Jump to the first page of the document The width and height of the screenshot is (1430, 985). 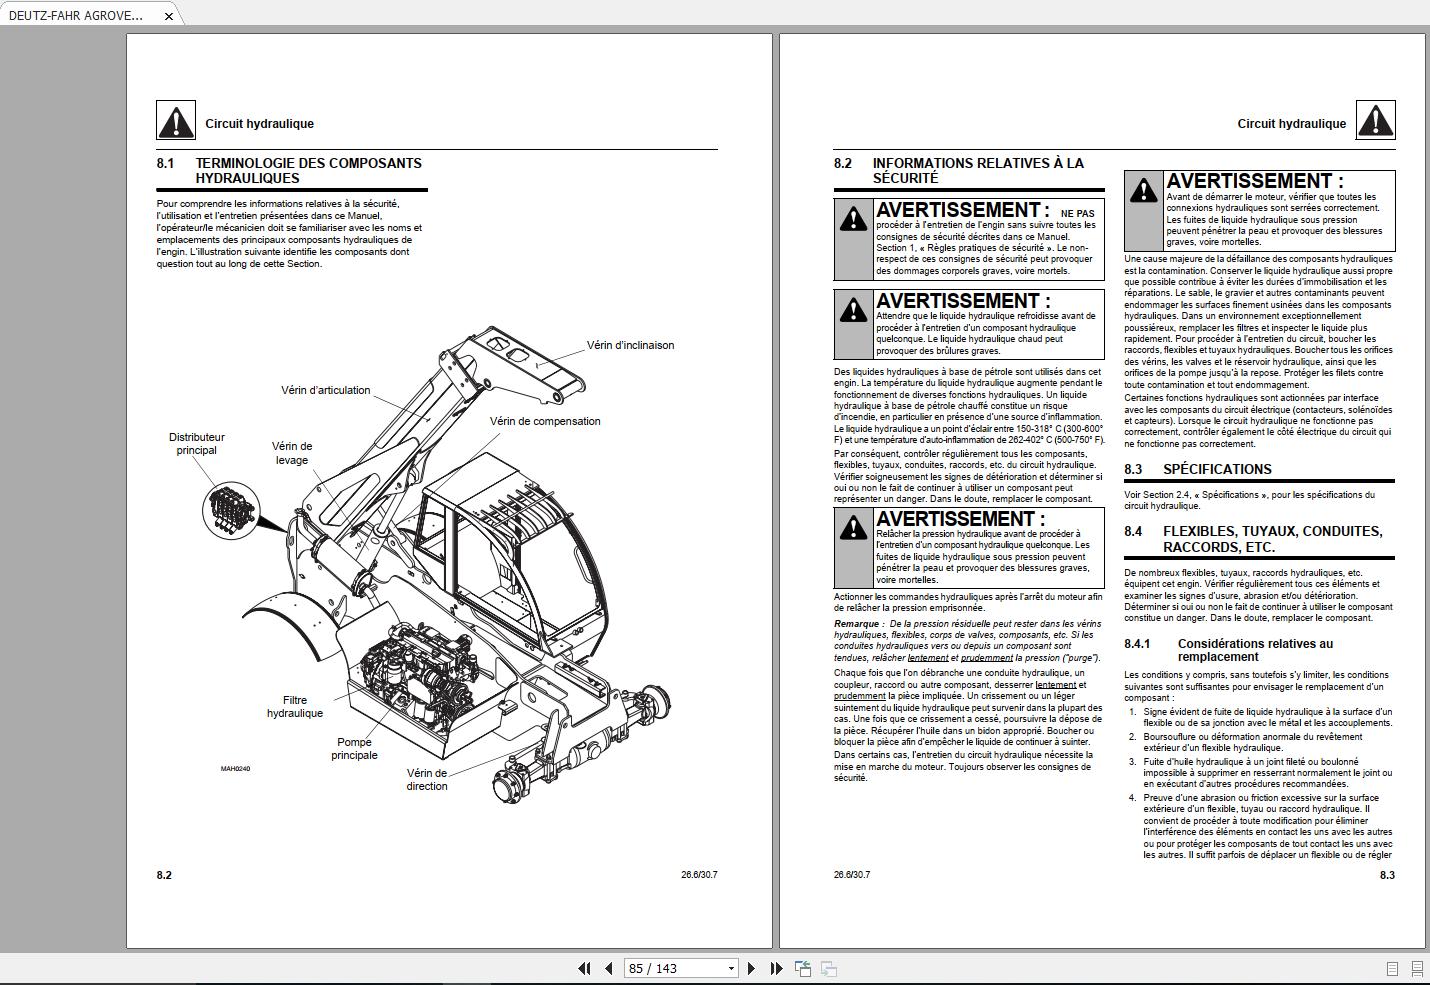pos(584,968)
